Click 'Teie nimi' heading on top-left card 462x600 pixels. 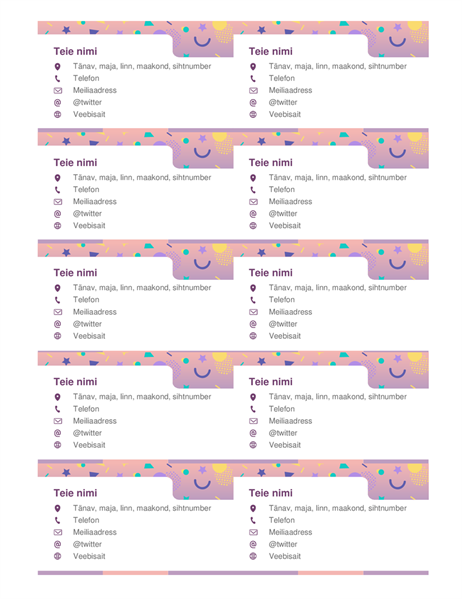[x=75, y=51]
